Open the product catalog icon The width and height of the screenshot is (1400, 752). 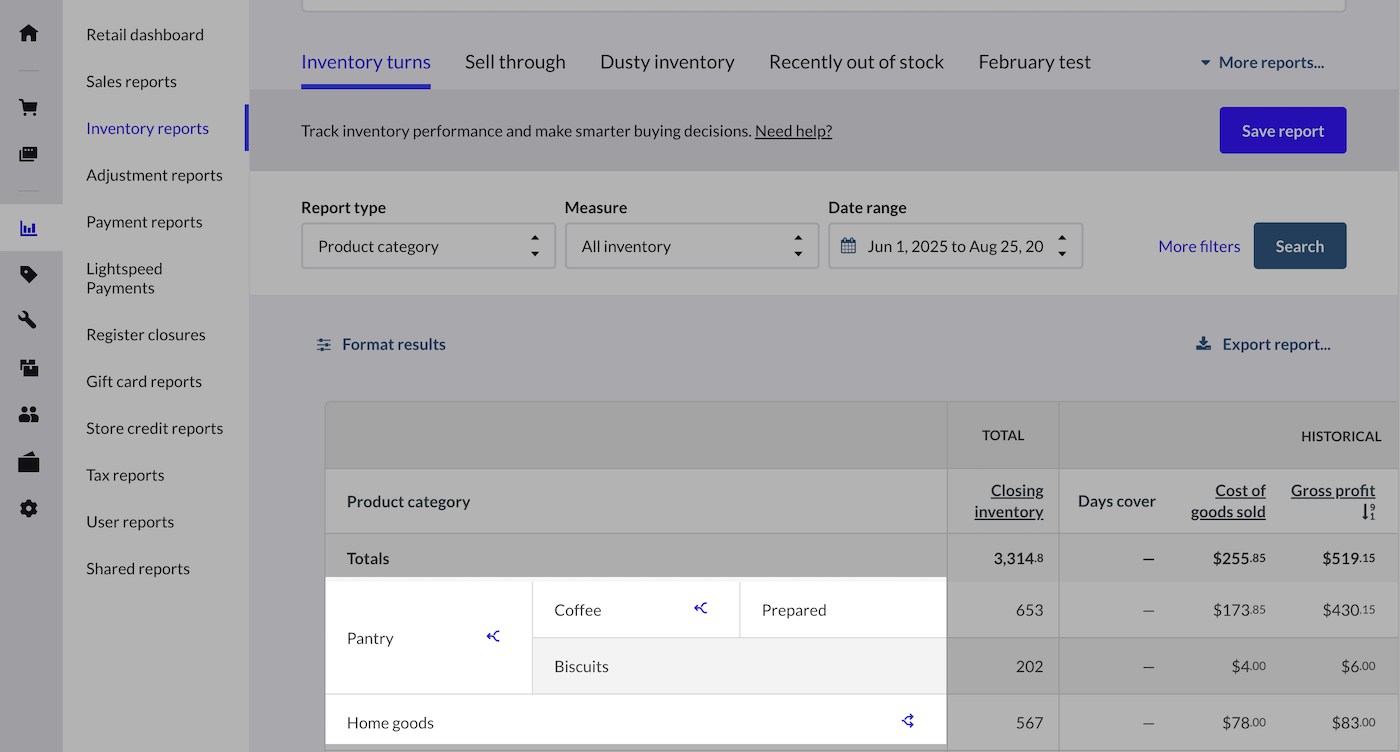click(30, 154)
